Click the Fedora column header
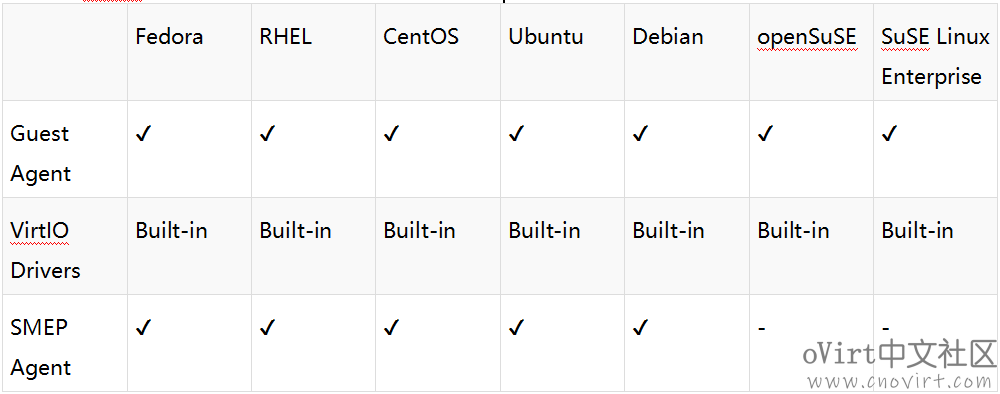The height and width of the screenshot is (394, 1000). 169,36
